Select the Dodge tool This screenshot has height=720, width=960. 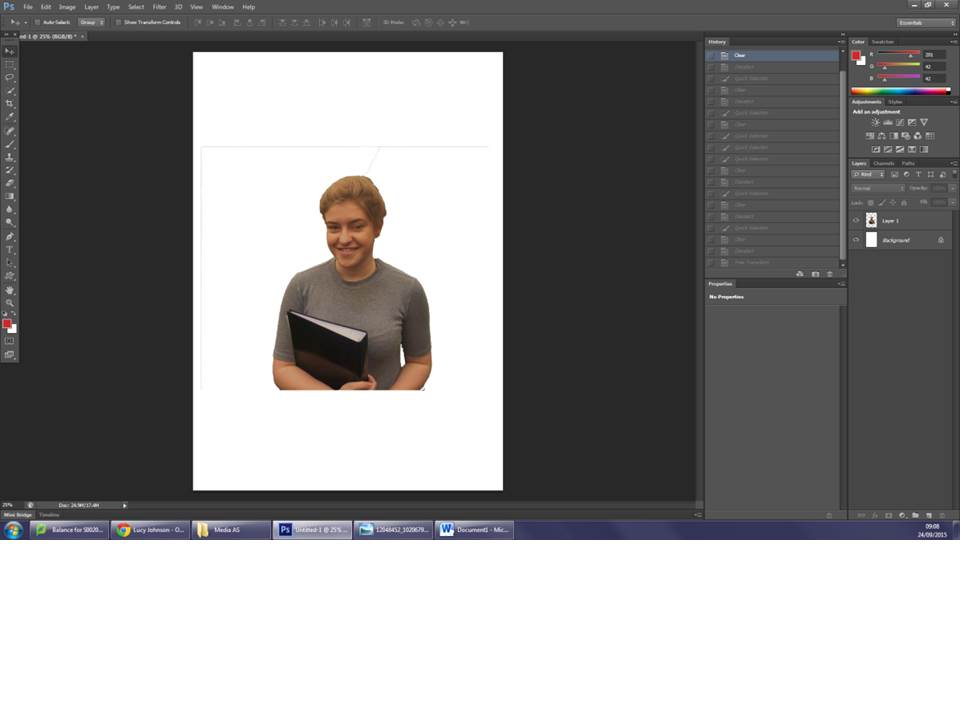point(9,223)
